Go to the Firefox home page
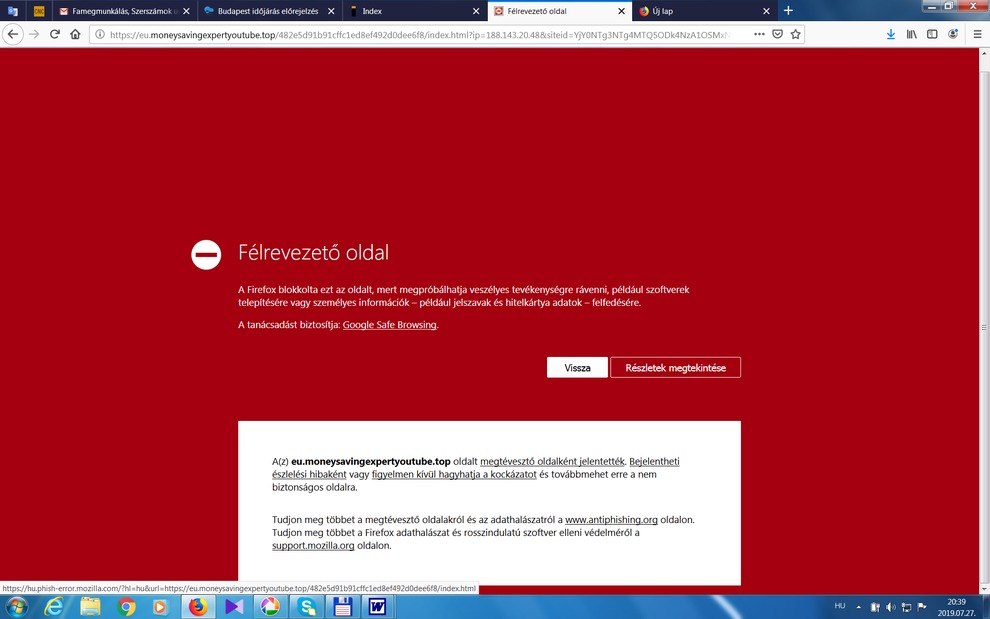The height and width of the screenshot is (619, 990). coord(75,34)
